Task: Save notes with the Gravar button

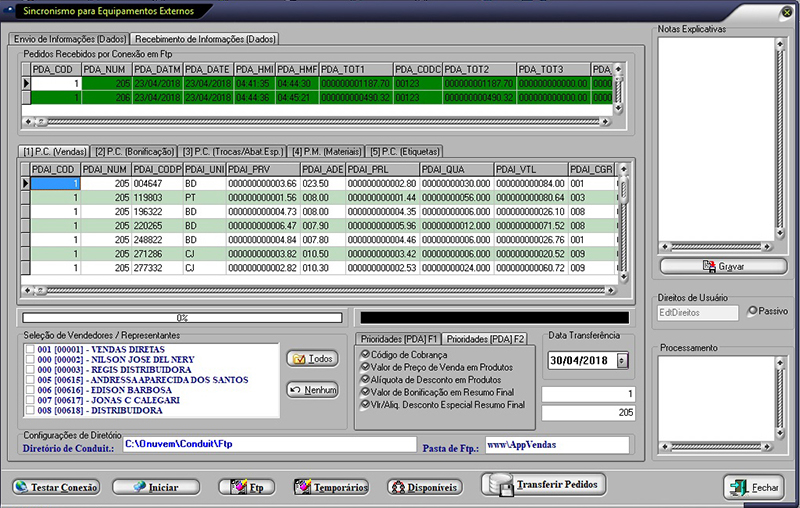Action: coord(723,267)
